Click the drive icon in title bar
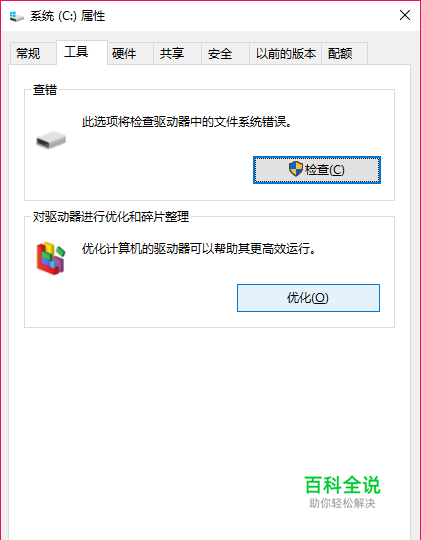Viewport: 421px width, 540px height. coord(17,16)
